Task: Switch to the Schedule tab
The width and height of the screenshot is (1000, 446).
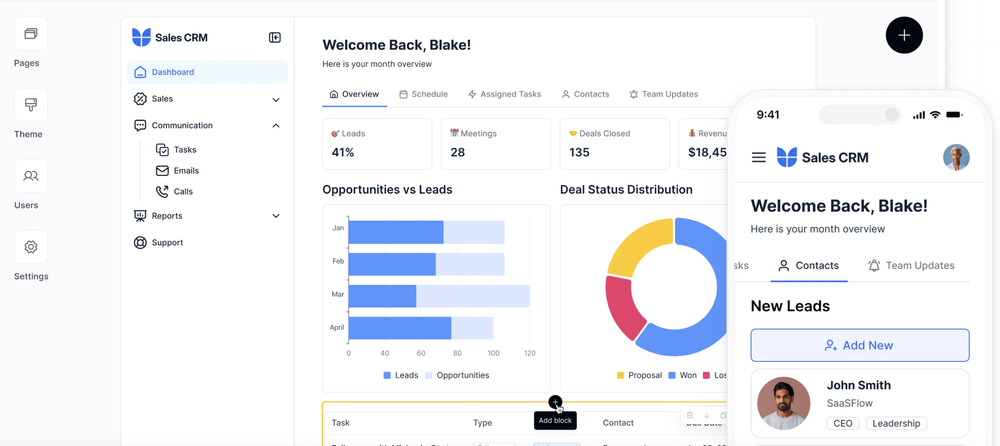Action: click(x=423, y=94)
